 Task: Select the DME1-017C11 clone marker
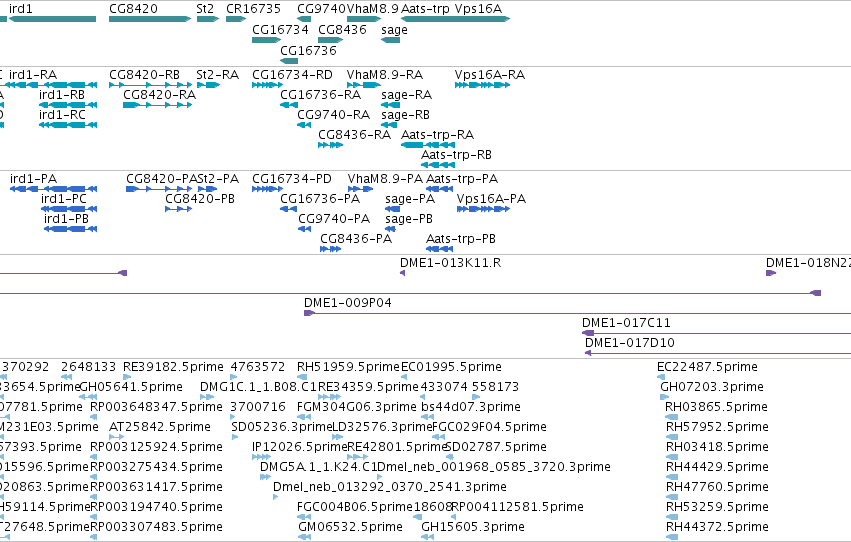[x=588, y=333]
